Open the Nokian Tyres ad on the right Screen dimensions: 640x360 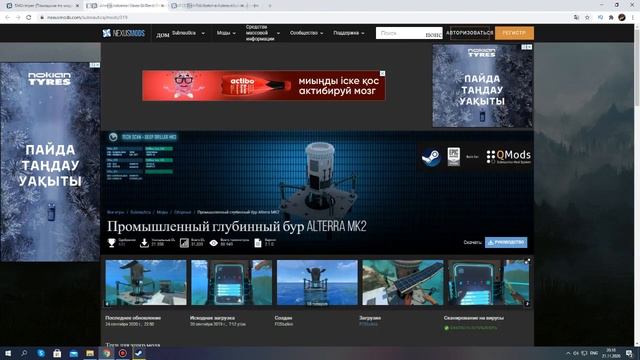pyautogui.click(x=482, y=86)
